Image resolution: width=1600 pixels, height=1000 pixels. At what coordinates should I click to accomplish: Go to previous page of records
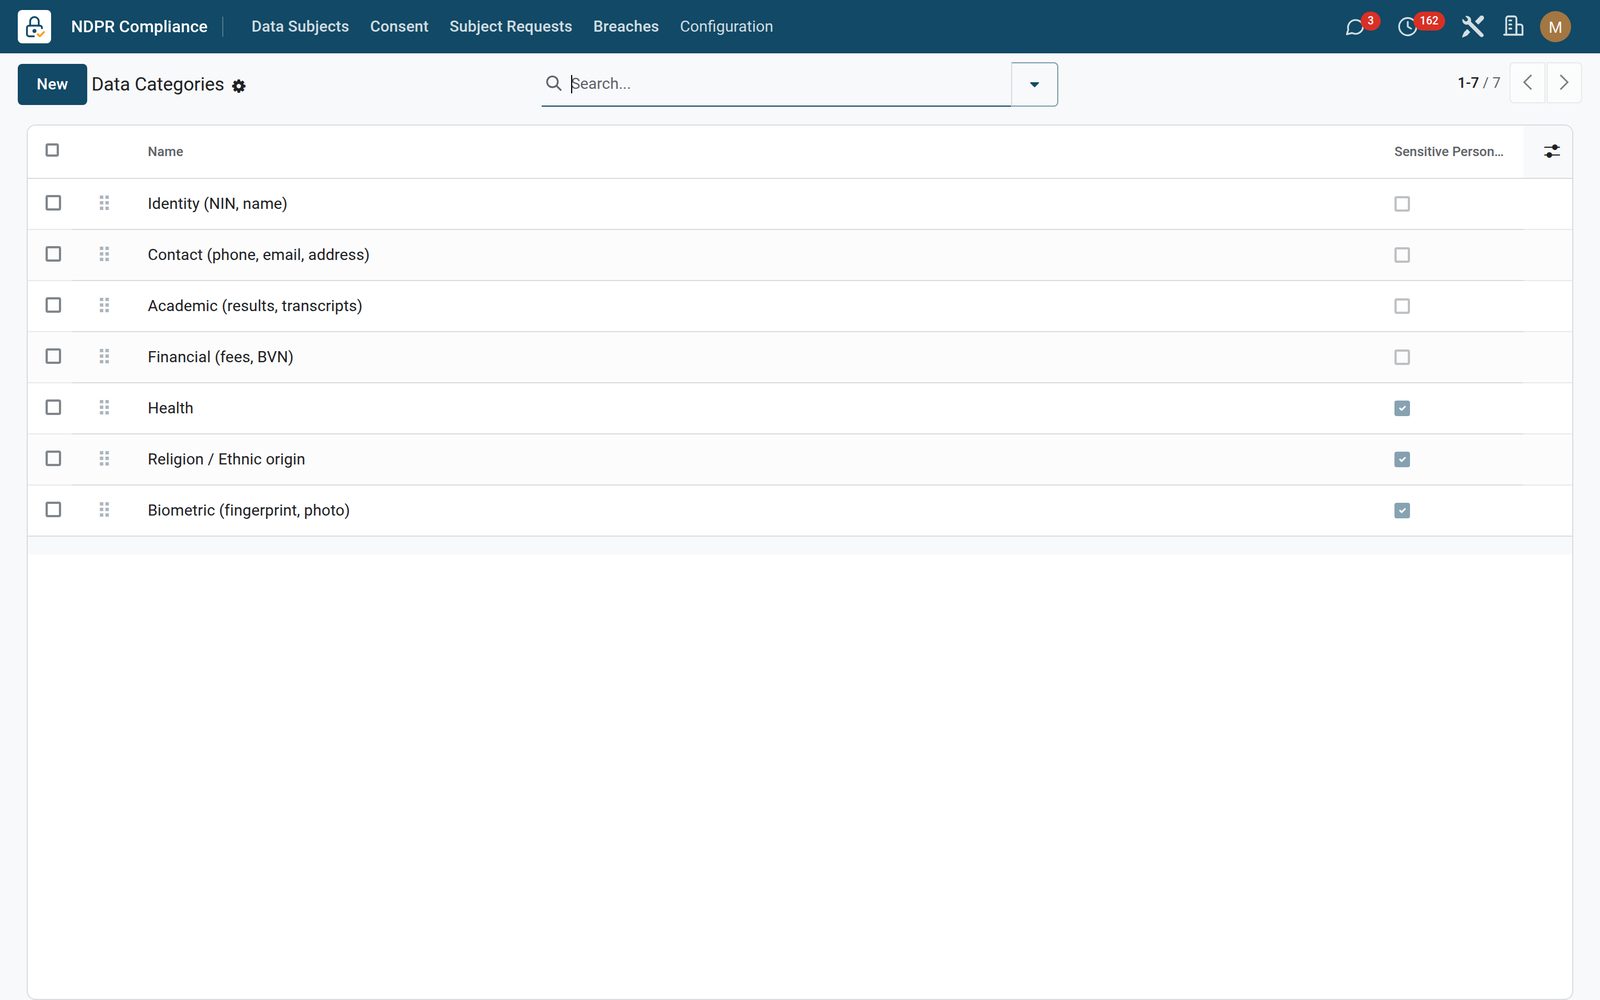(x=1528, y=83)
